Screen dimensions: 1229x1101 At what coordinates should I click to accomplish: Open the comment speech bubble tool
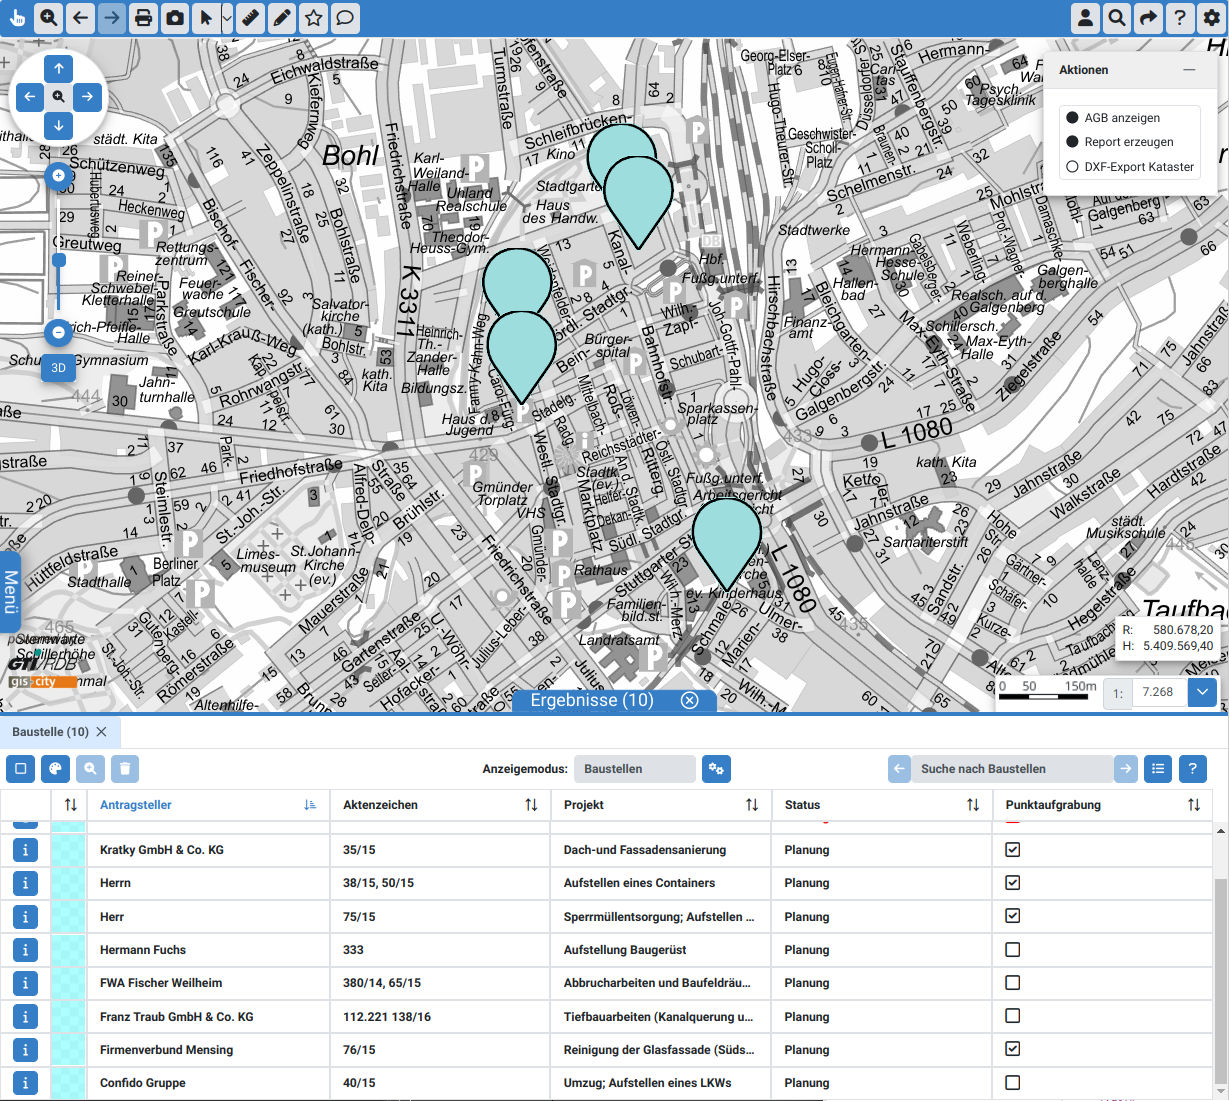pyautogui.click(x=345, y=18)
